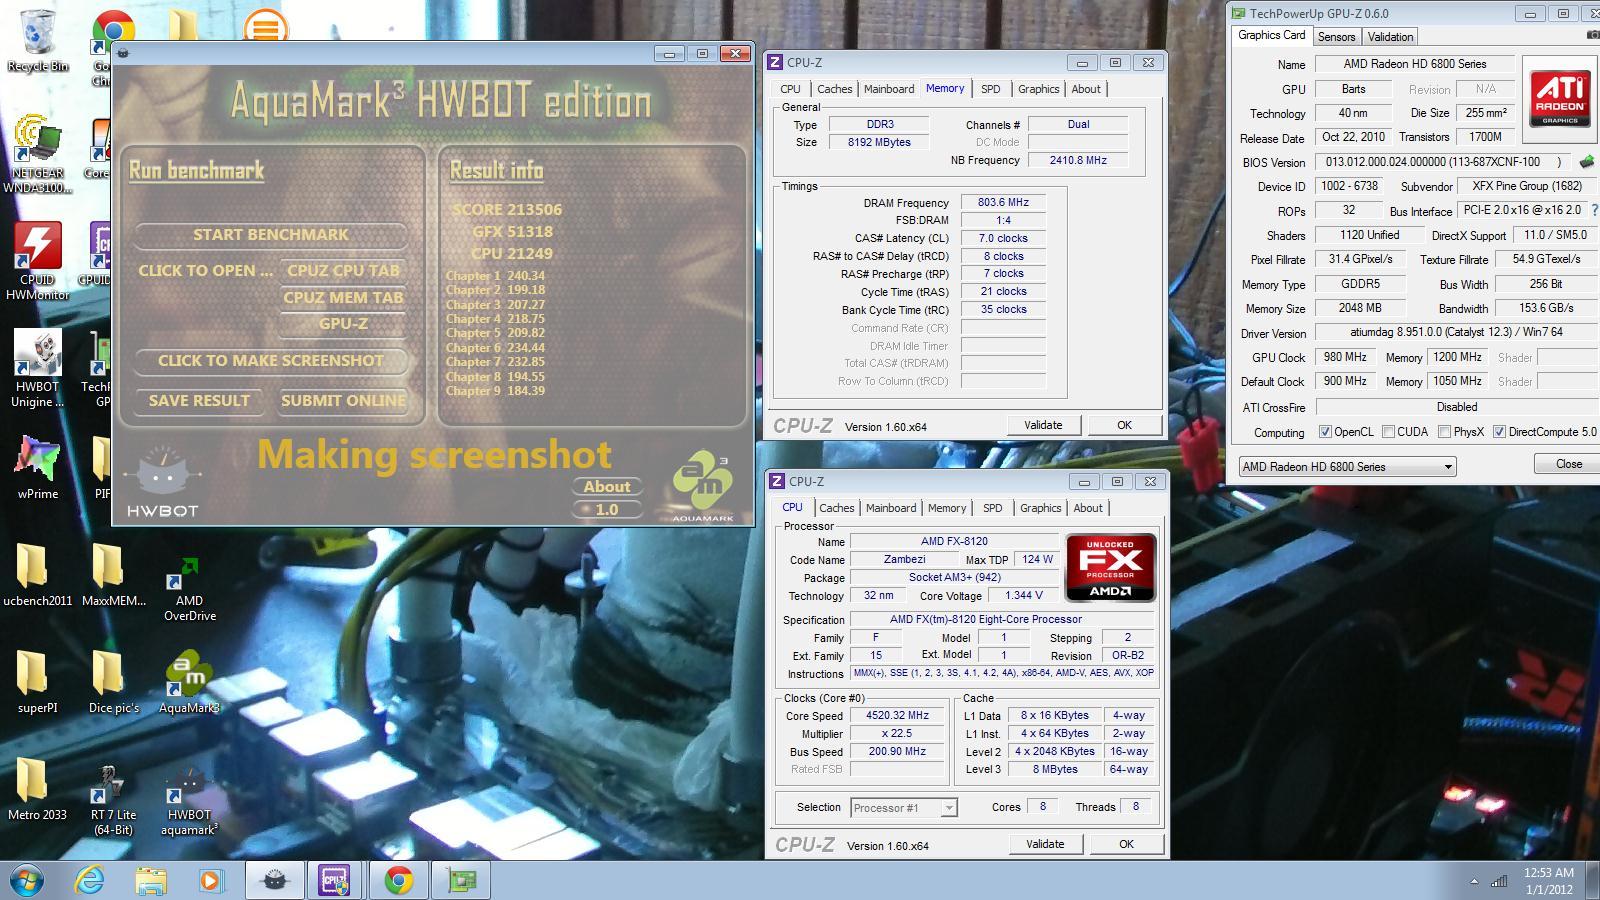Click the GPU-Z camera screenshot icon
The height and width of the screenshot is (900, 1600).
click(x=1592, y=35)
